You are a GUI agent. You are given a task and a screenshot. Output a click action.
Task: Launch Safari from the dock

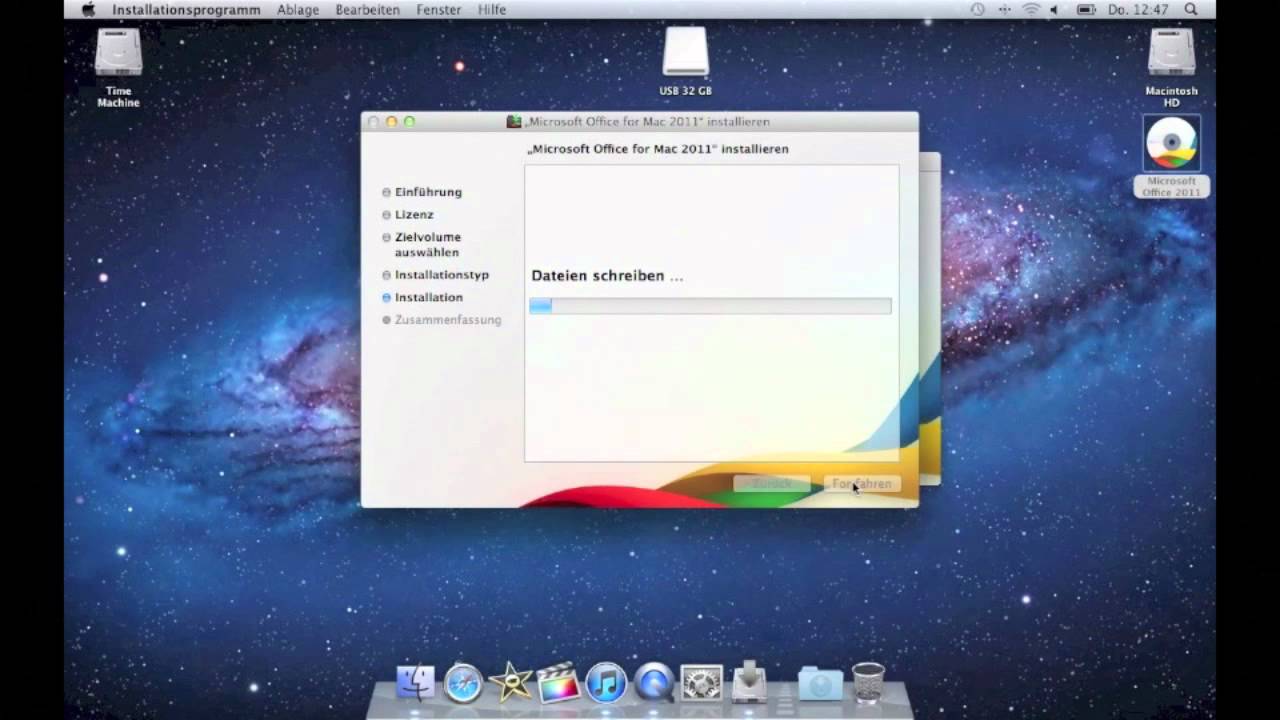point(463,682)
